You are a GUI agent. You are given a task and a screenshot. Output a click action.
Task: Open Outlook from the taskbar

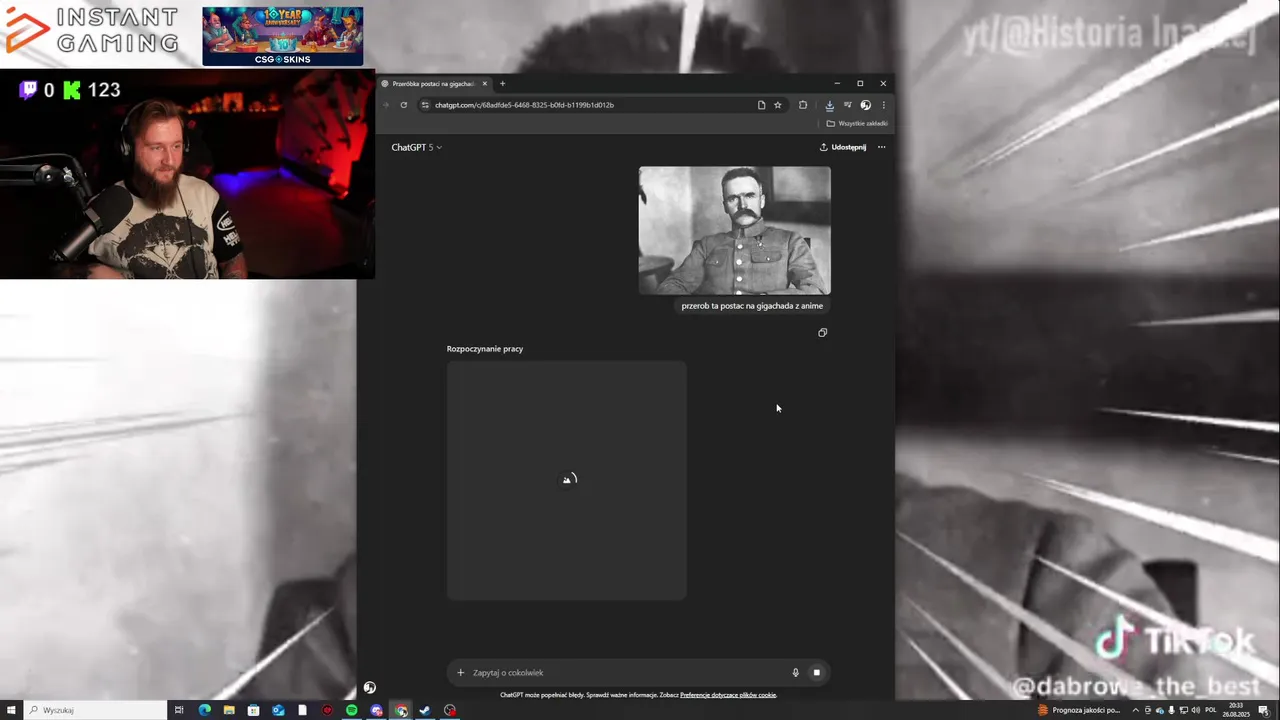click(278, 710)
